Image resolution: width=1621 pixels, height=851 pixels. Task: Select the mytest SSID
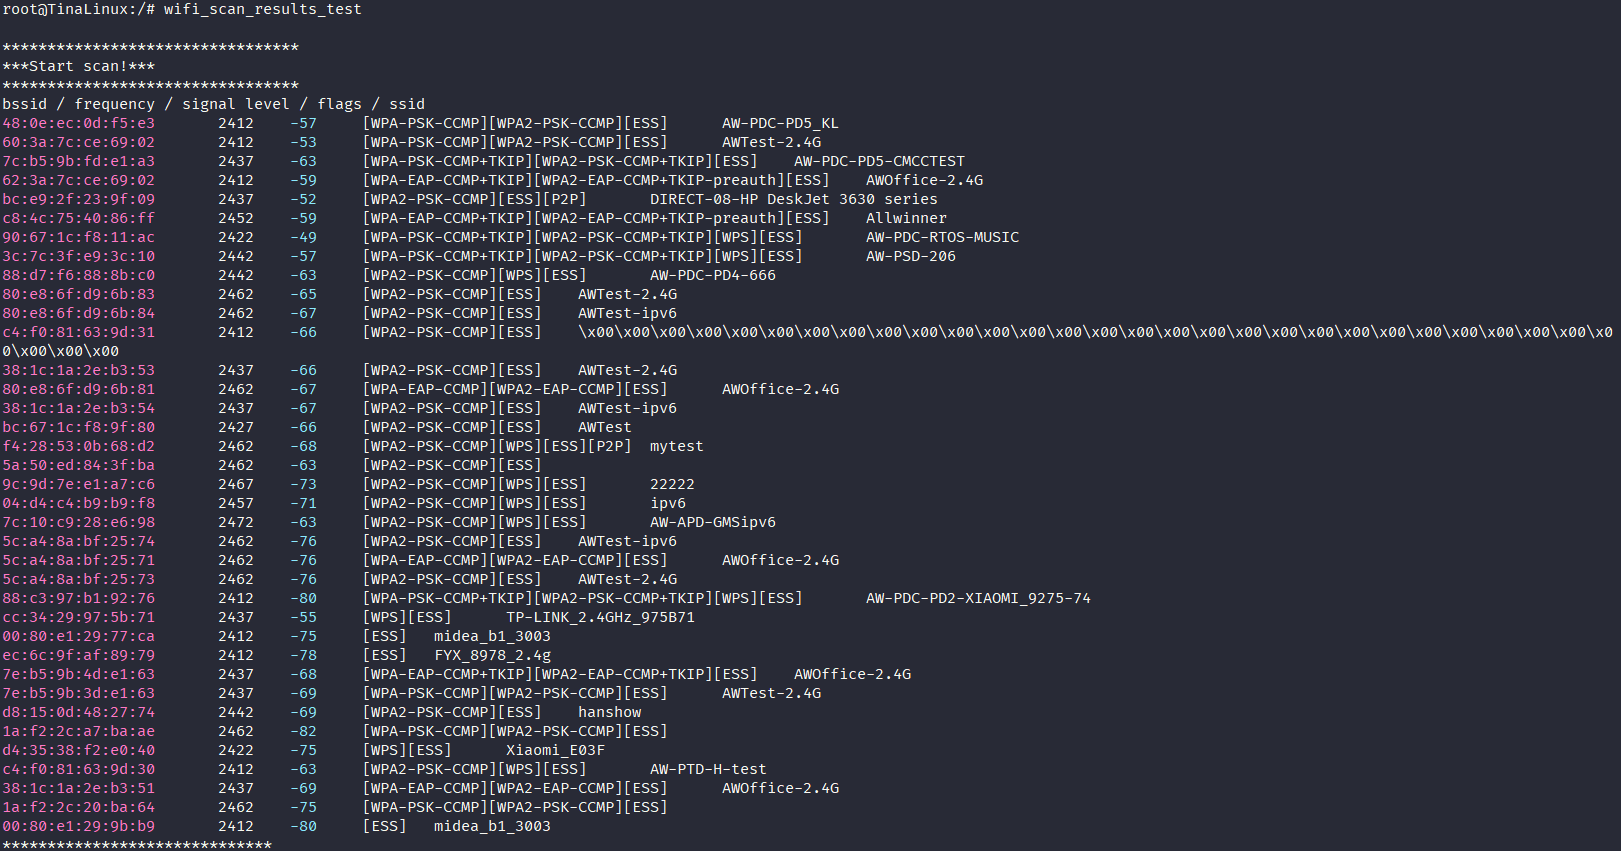(676, 446)
